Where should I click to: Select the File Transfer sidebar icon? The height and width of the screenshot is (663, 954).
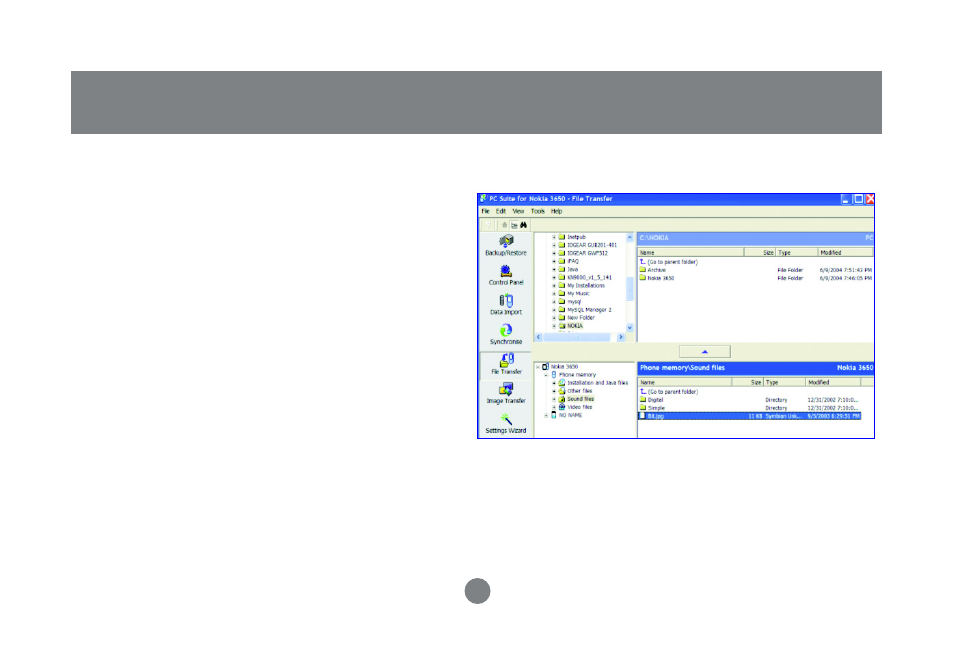(x=506, y=364)
